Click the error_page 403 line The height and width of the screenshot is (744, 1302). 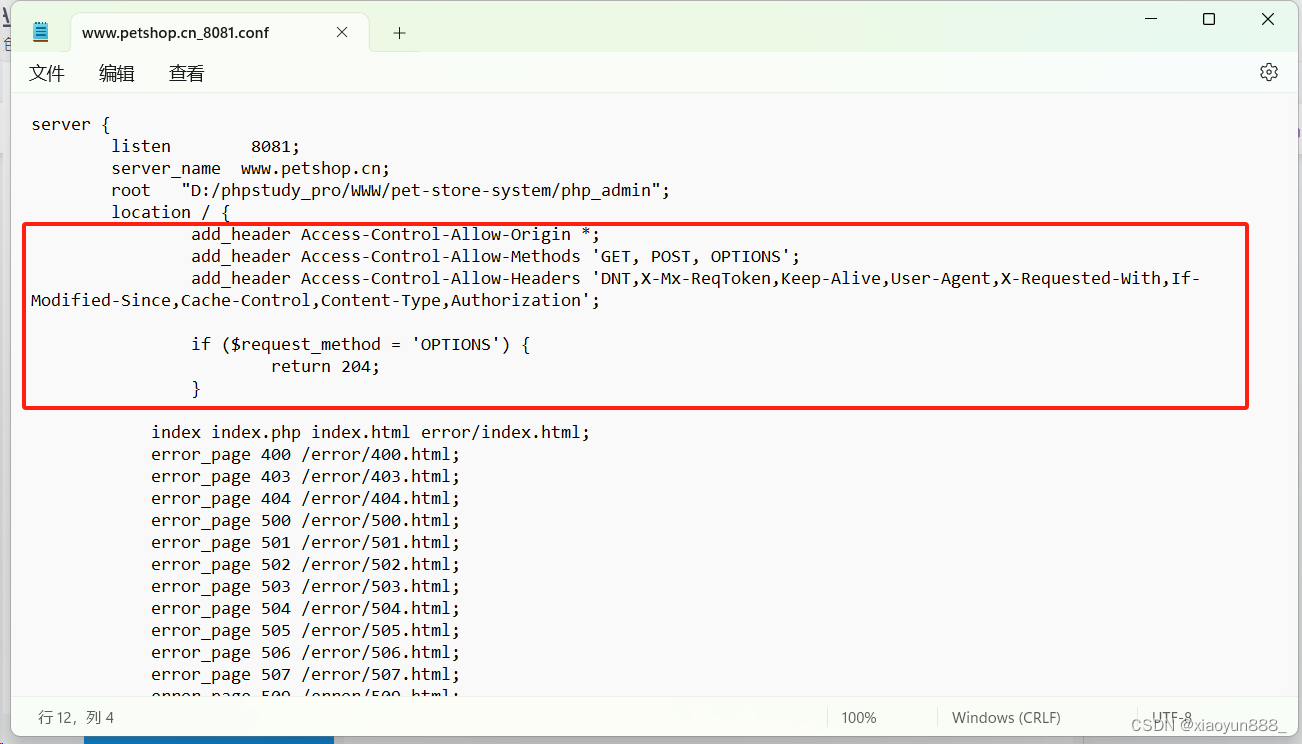305,476
